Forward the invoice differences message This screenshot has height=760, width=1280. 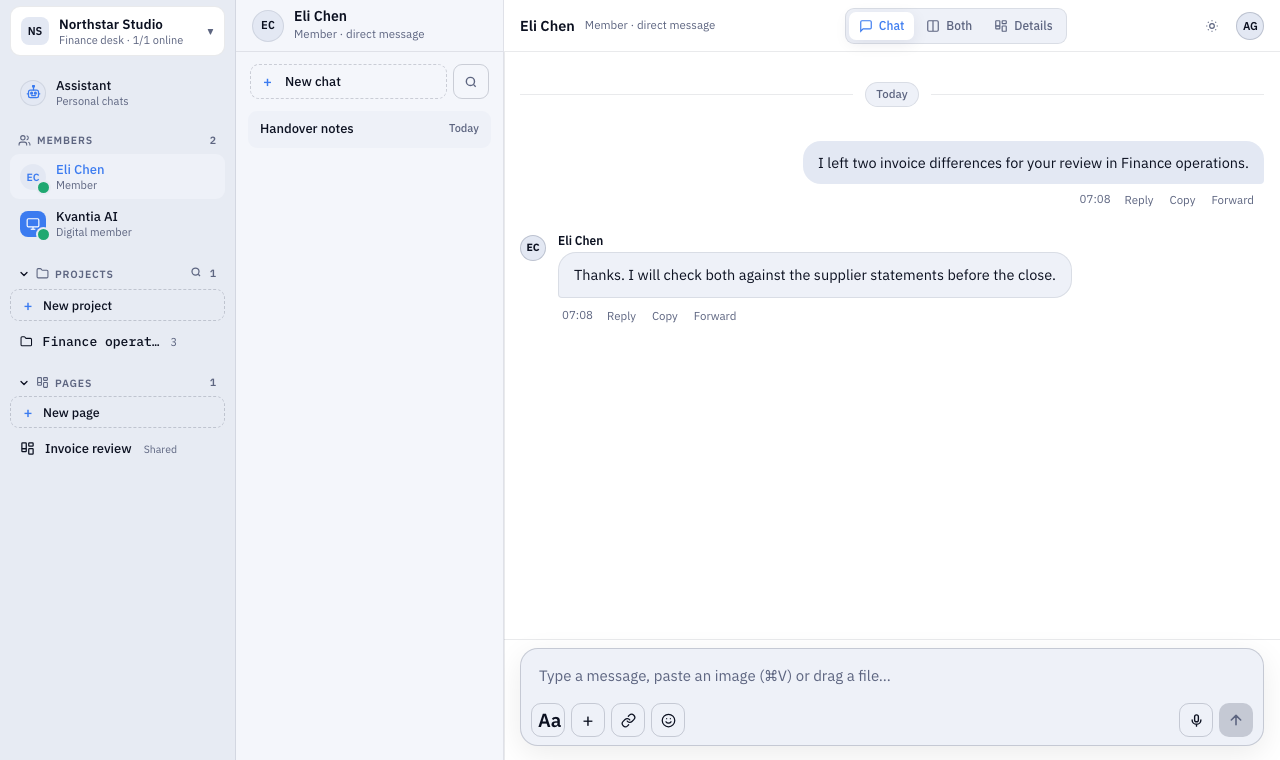point(1232,200)
